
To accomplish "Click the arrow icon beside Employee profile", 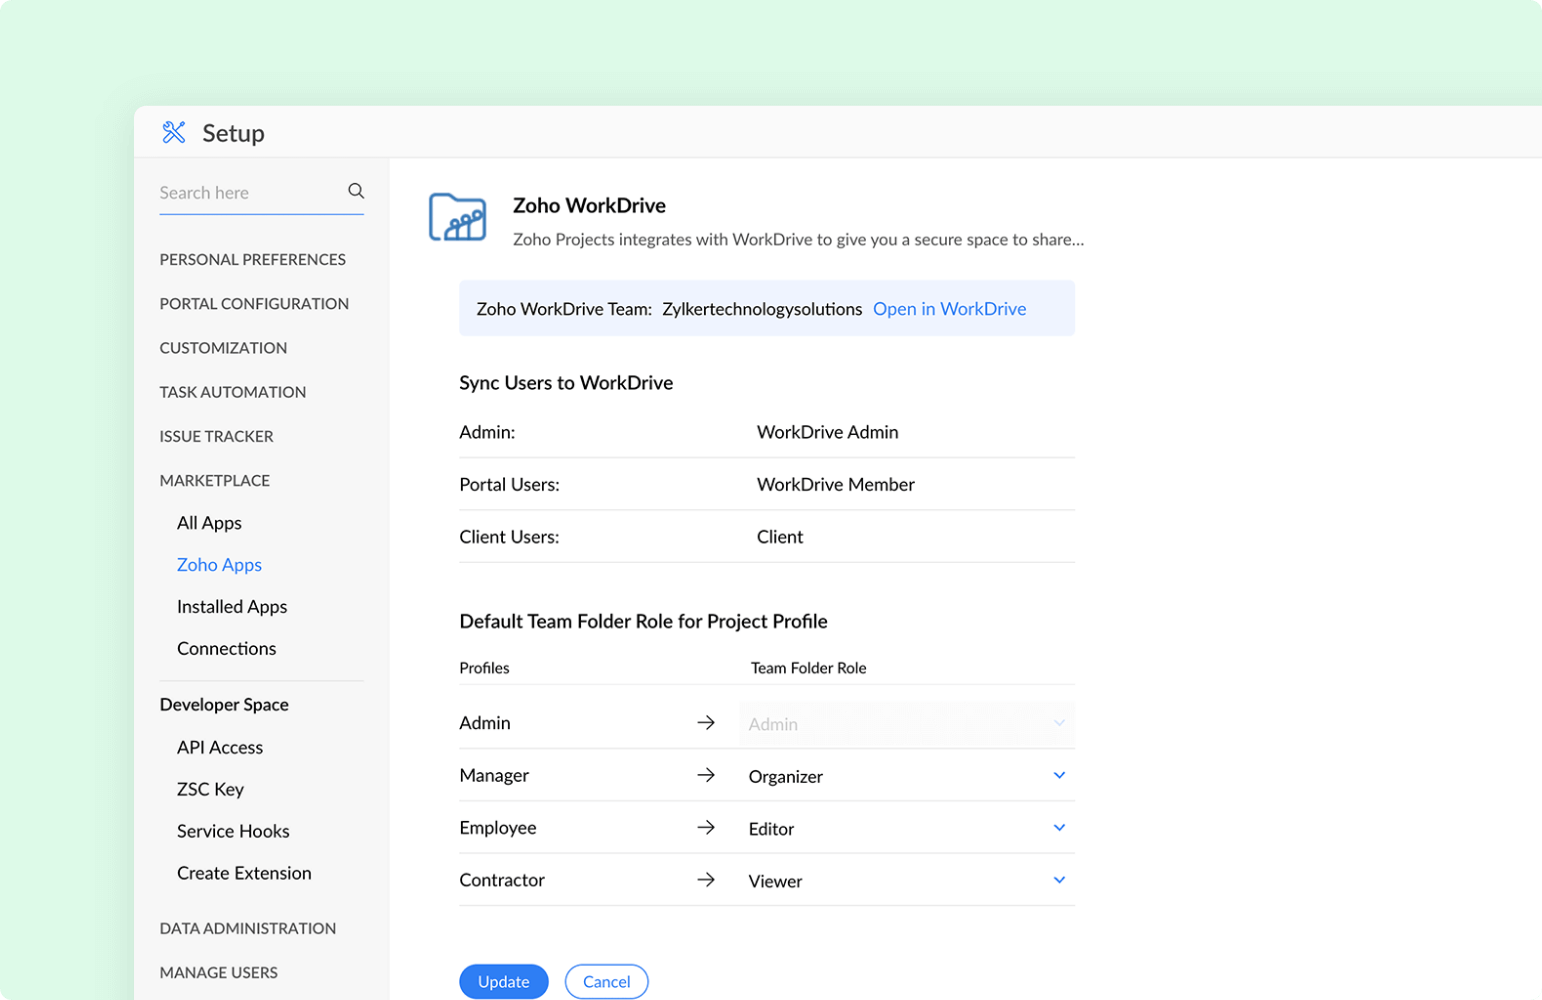I will [x=706, y=827].
